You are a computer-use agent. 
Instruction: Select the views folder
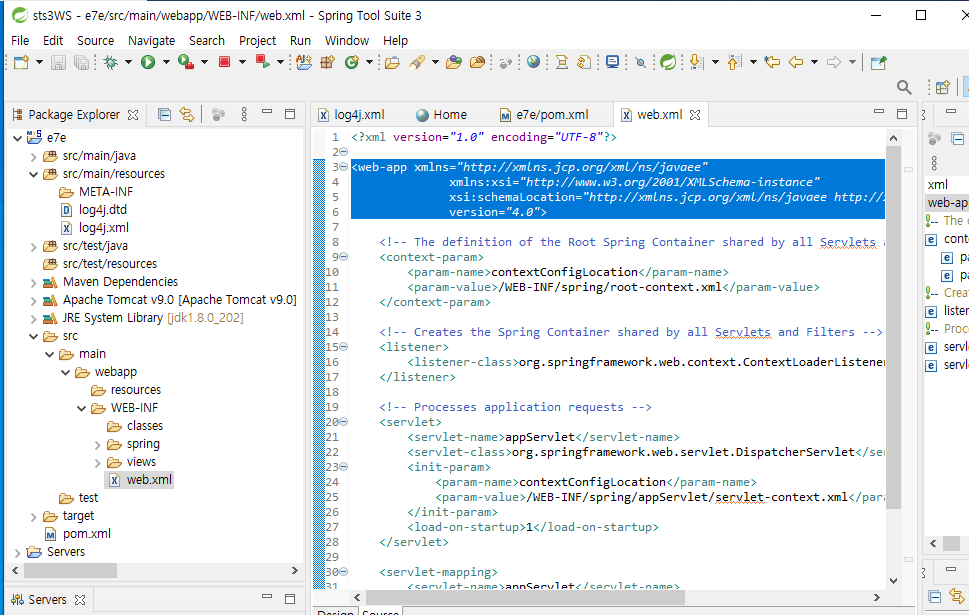click(132, 462)
